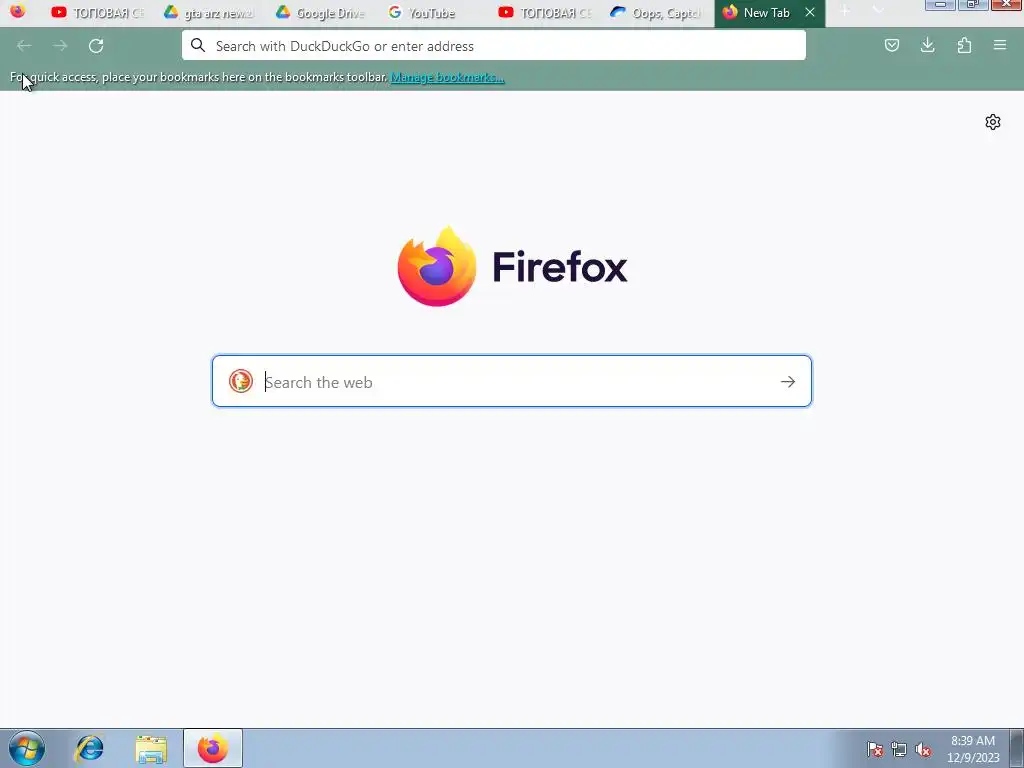Click the Firefox taskbar button
This screenshot has height=768, width=1024.
pyautogui.click(x=213, y=748)
